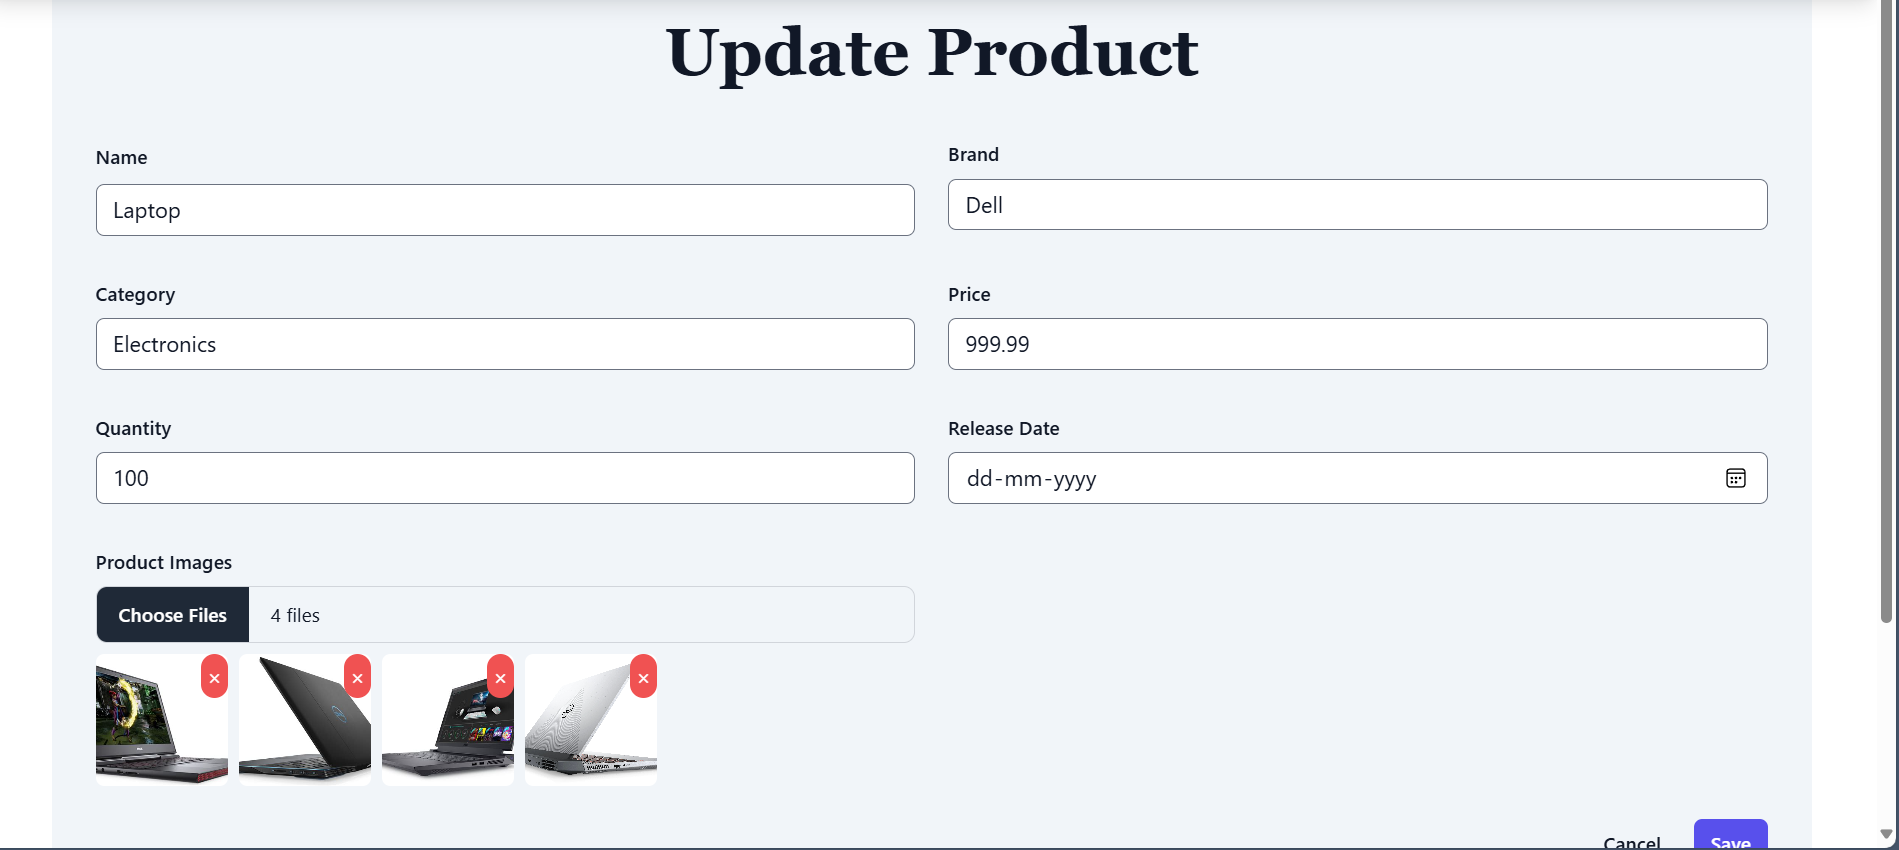
Task: Remove the open-screen gaming laptop image
Action: tap(500, 677)
